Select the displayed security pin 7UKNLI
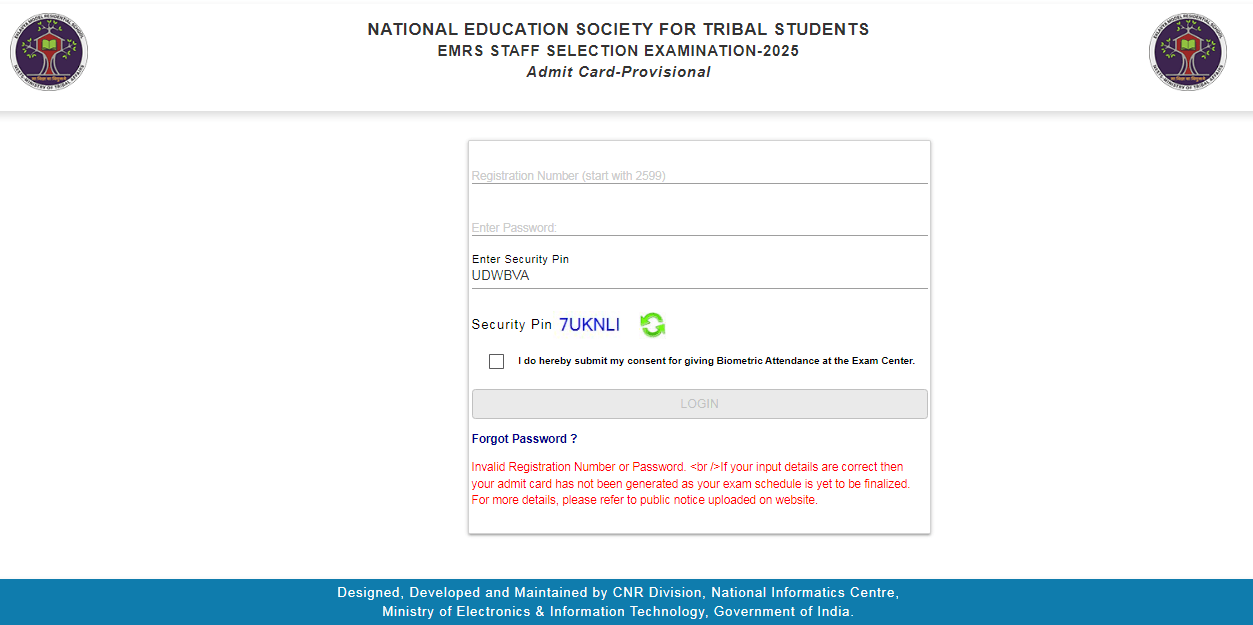The image size is (1253, 625). click(x=592, y=323)
